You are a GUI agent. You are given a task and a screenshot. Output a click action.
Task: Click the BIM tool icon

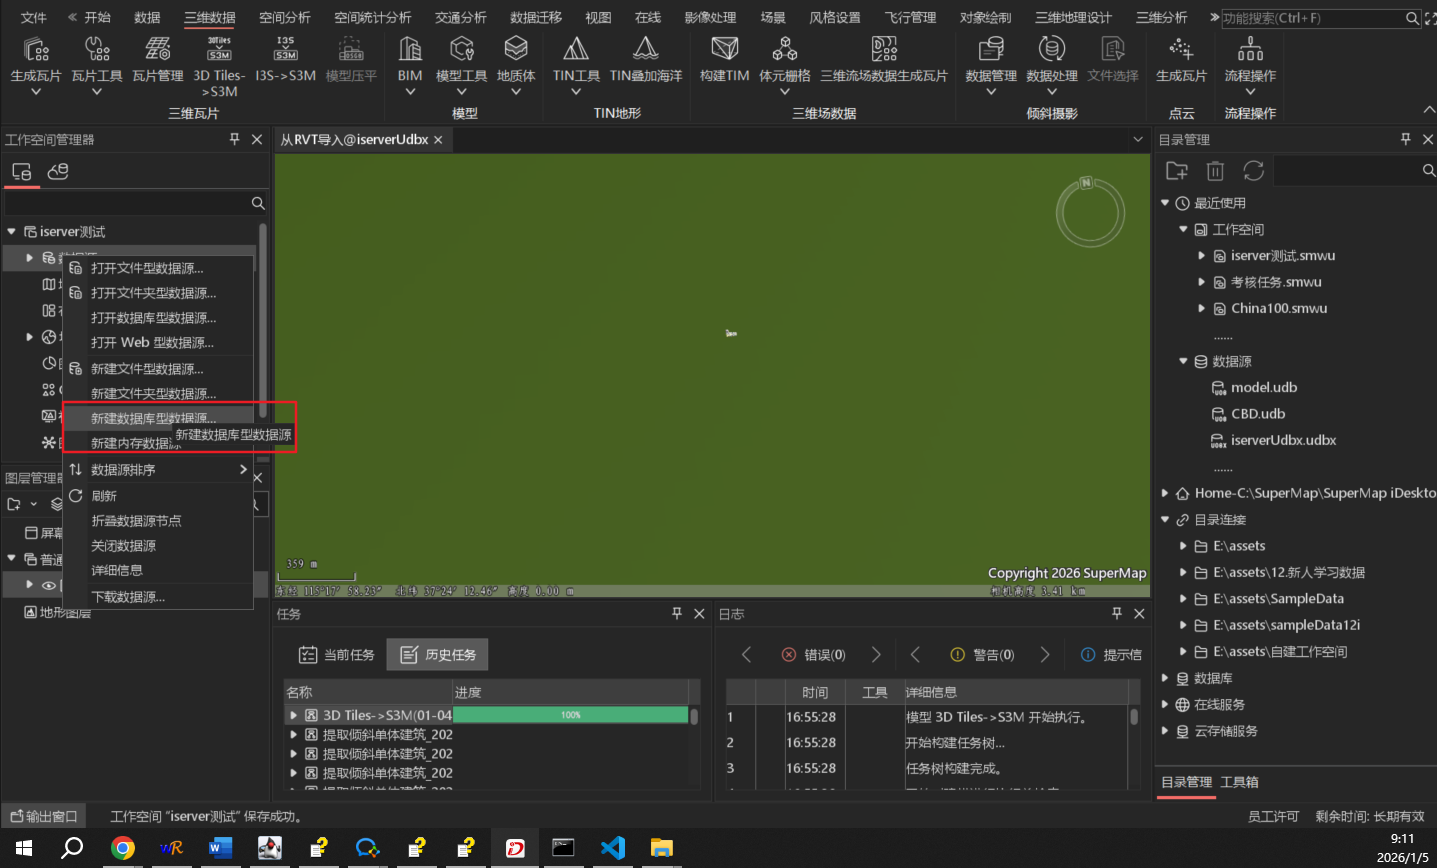pyautogui.click(x=410, y=50)
